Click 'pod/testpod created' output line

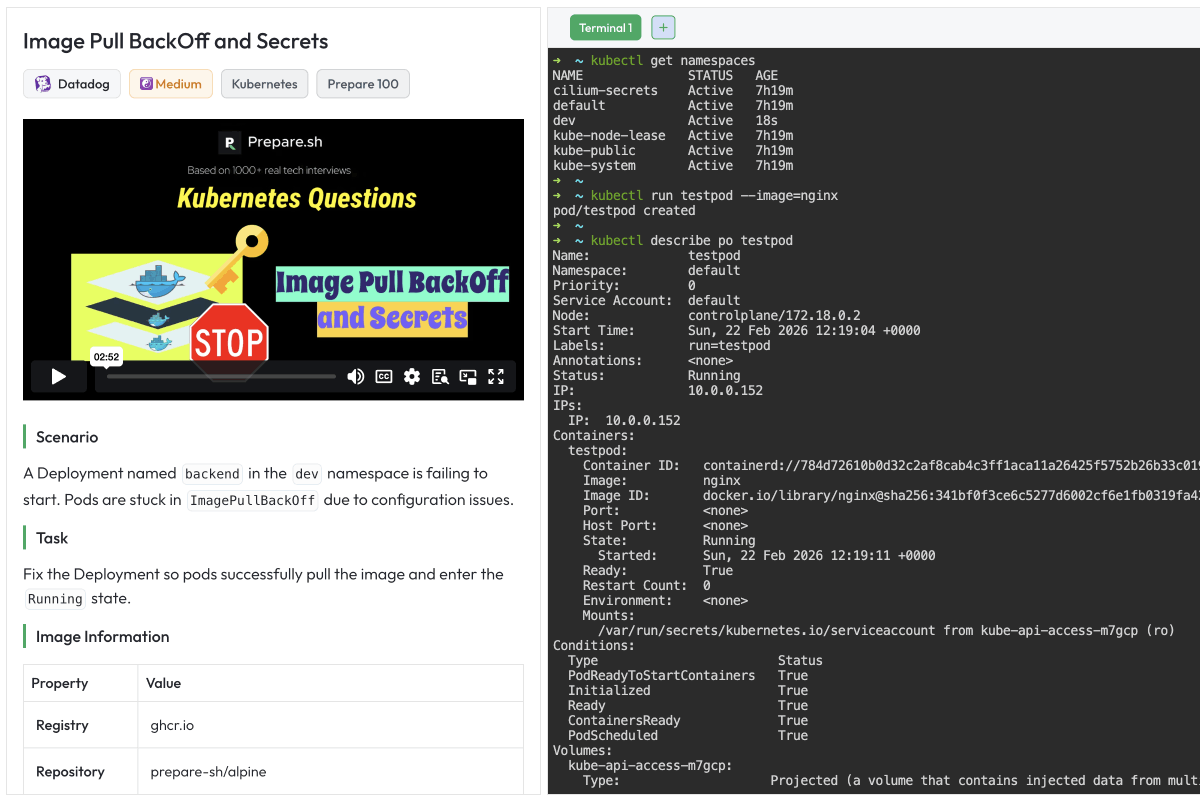(624, 210)
